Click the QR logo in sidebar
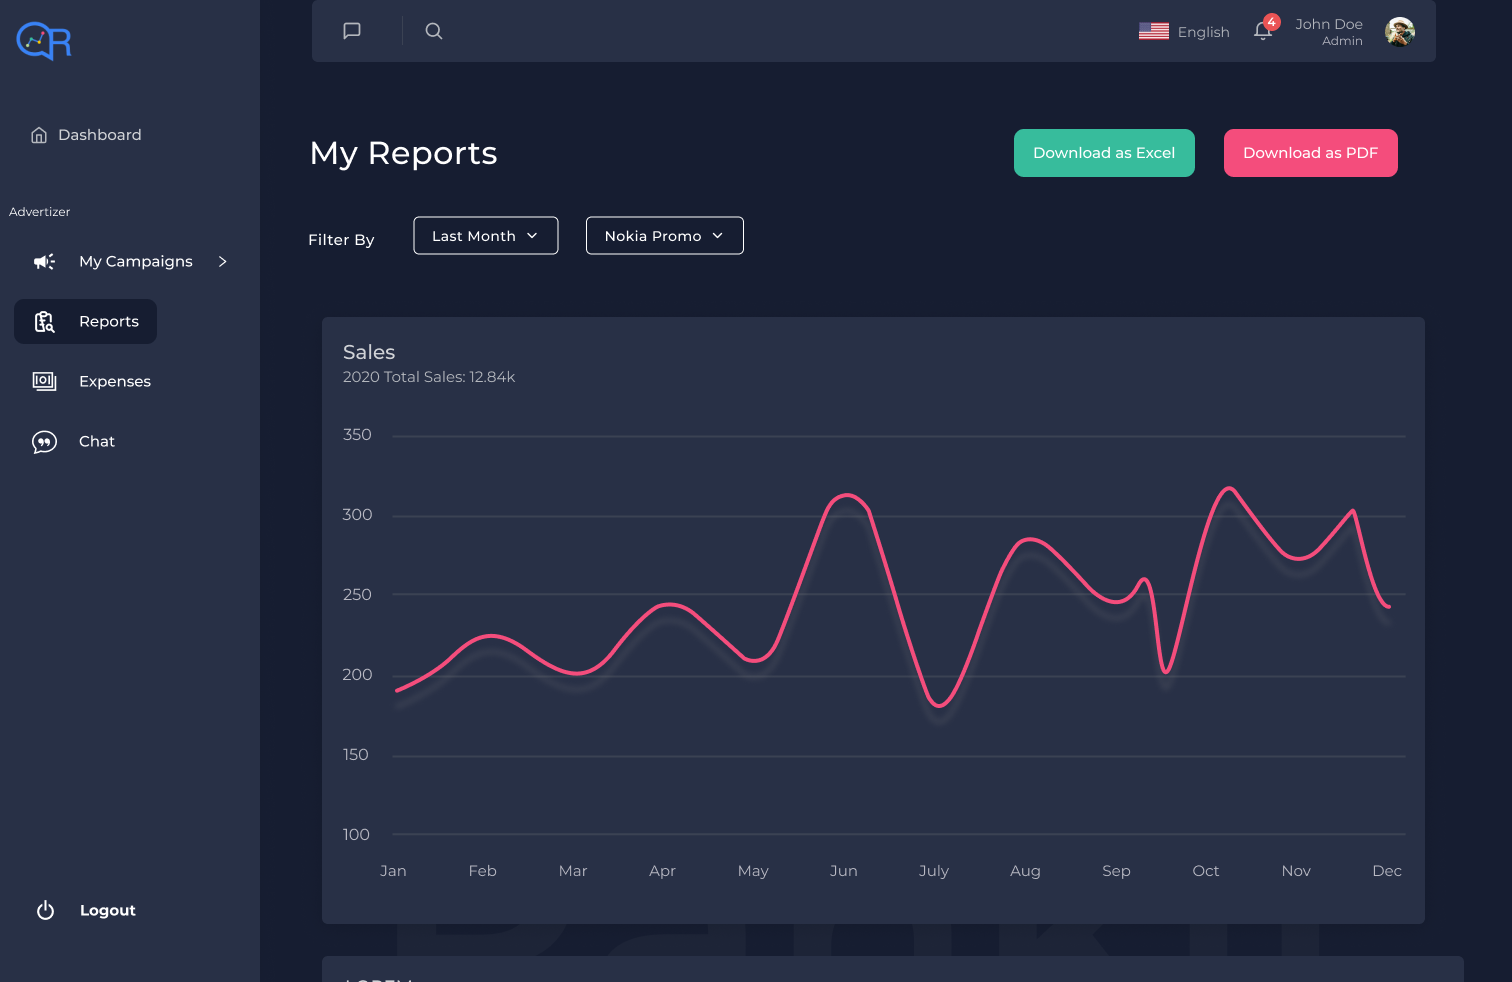This screenshot has height=982, width=1512. (x=44, y=41)
